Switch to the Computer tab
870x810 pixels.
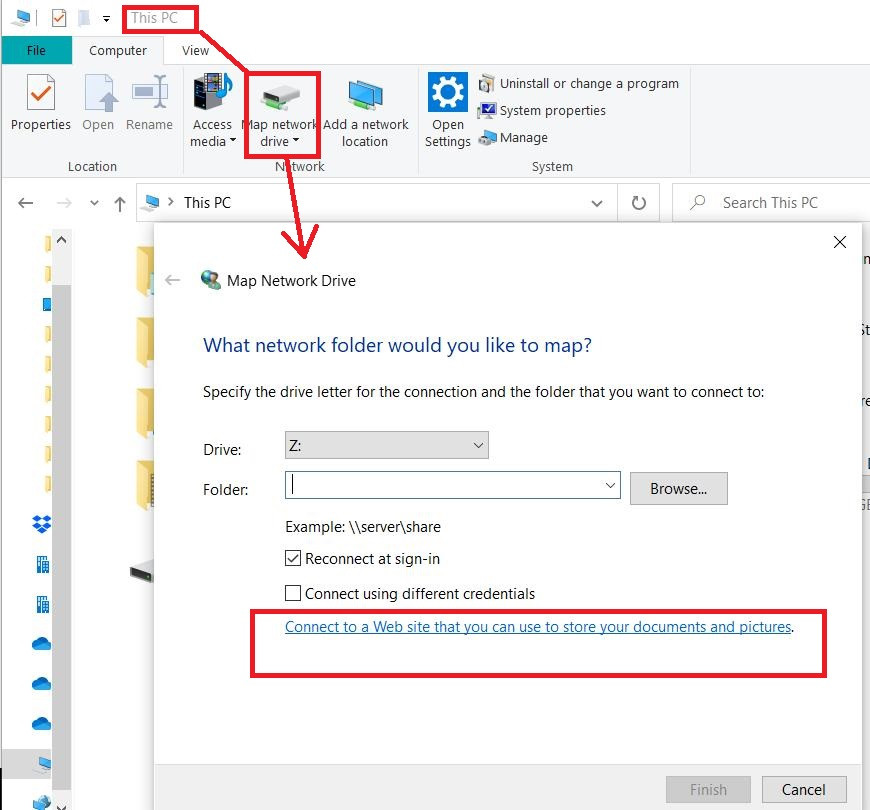[x=118, y=50]
